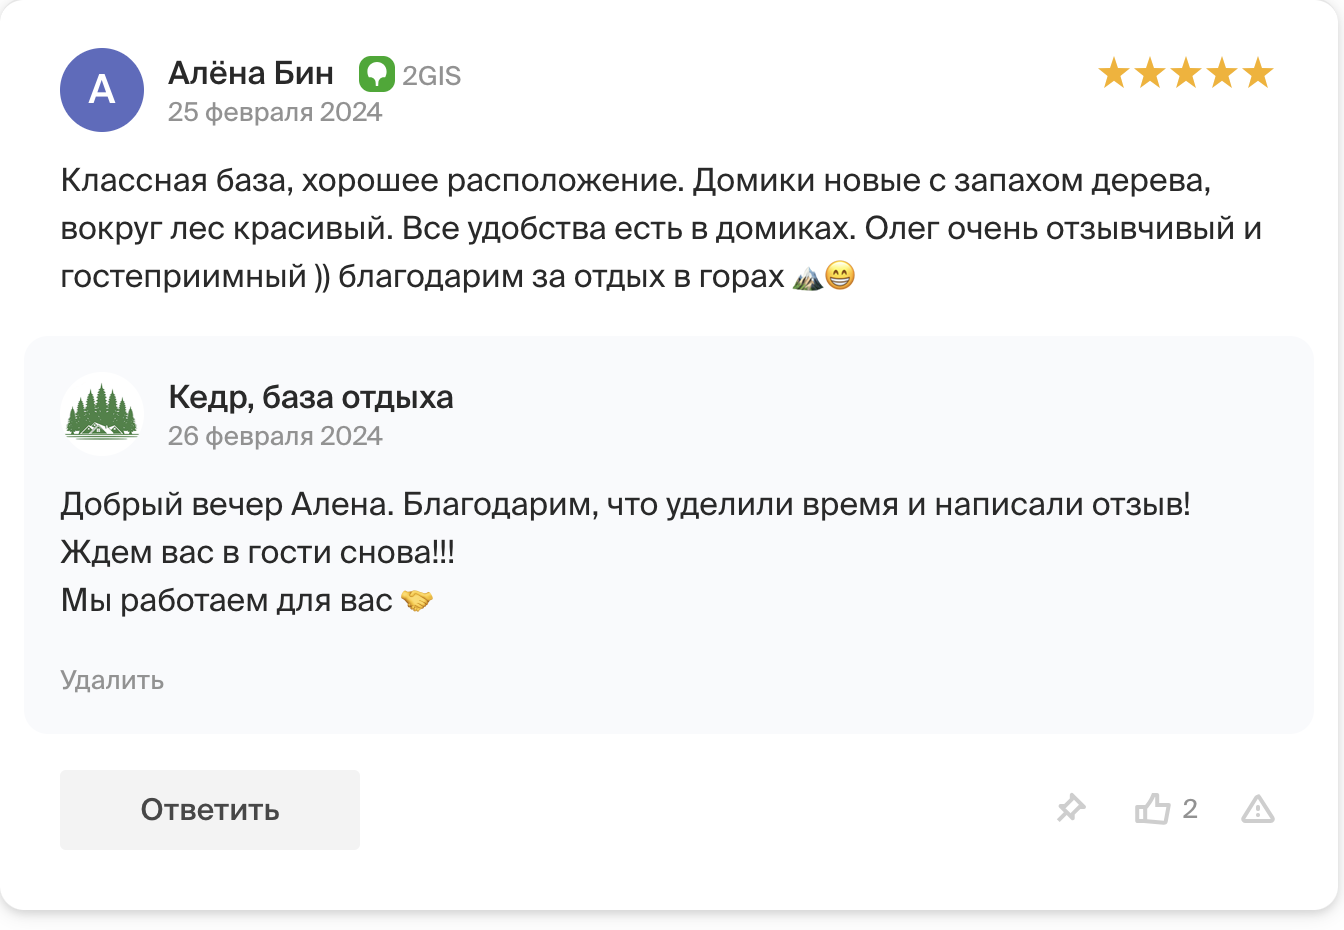This screenshot has width=1344, height=930.
Task: Like the review with thumbs-up icon
Action: (1152, 808)
